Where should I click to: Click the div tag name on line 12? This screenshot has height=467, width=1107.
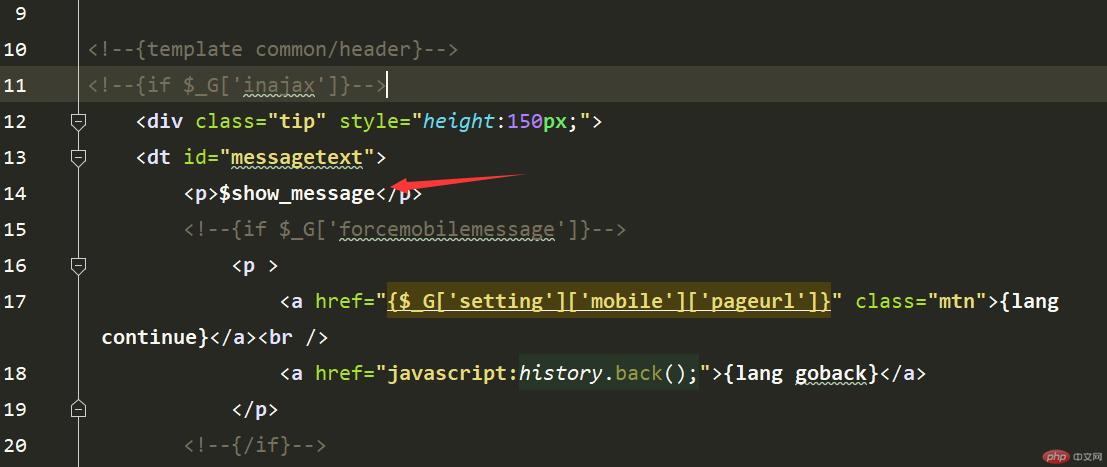click(166, 122)
